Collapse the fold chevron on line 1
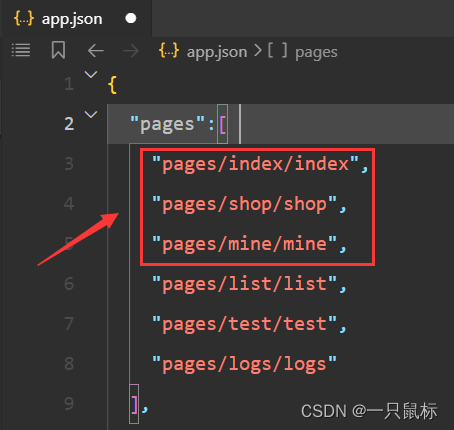Image resolution: width=454 pixels, height=430 pixels. [91, 74]
